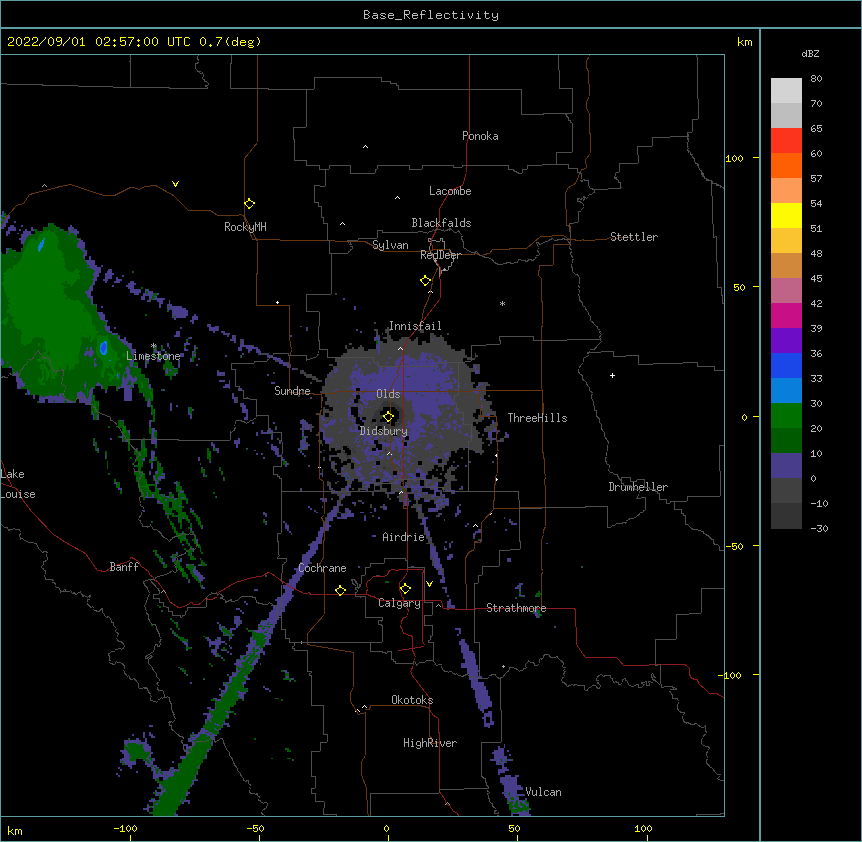The width and height of the screenshot is (862, 842).
Task: Click the 30 dBZ green legend swatch
Action: coord(786,416)
